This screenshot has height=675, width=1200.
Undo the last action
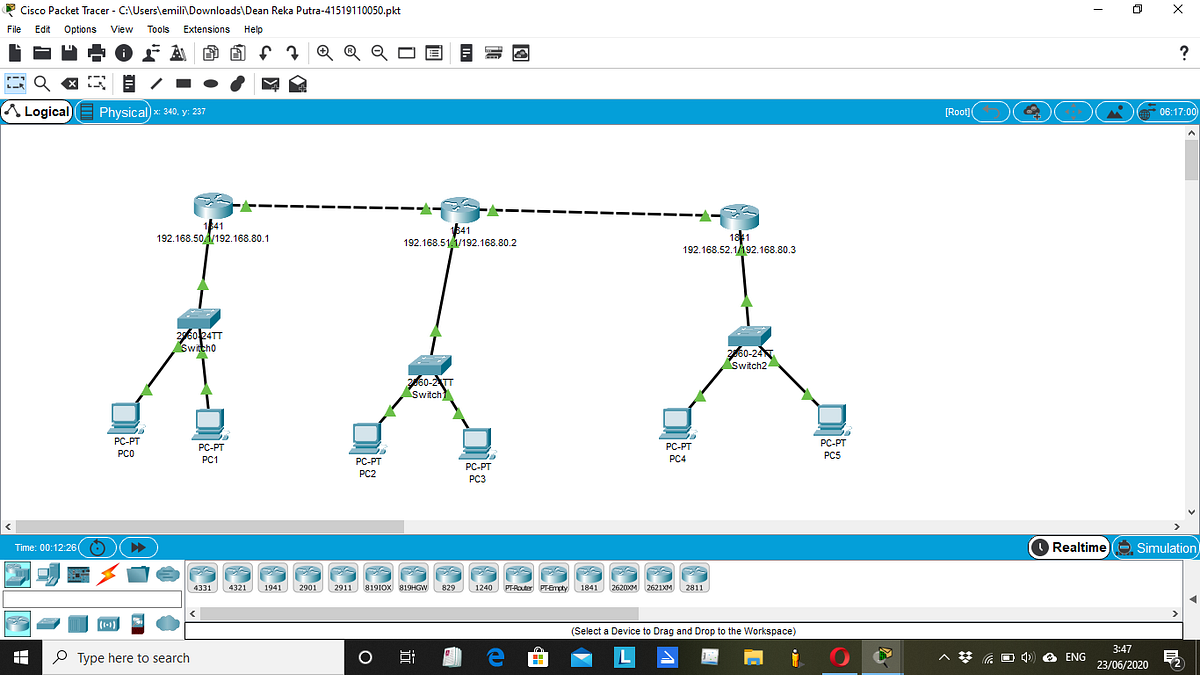click(x=266, y=53)
